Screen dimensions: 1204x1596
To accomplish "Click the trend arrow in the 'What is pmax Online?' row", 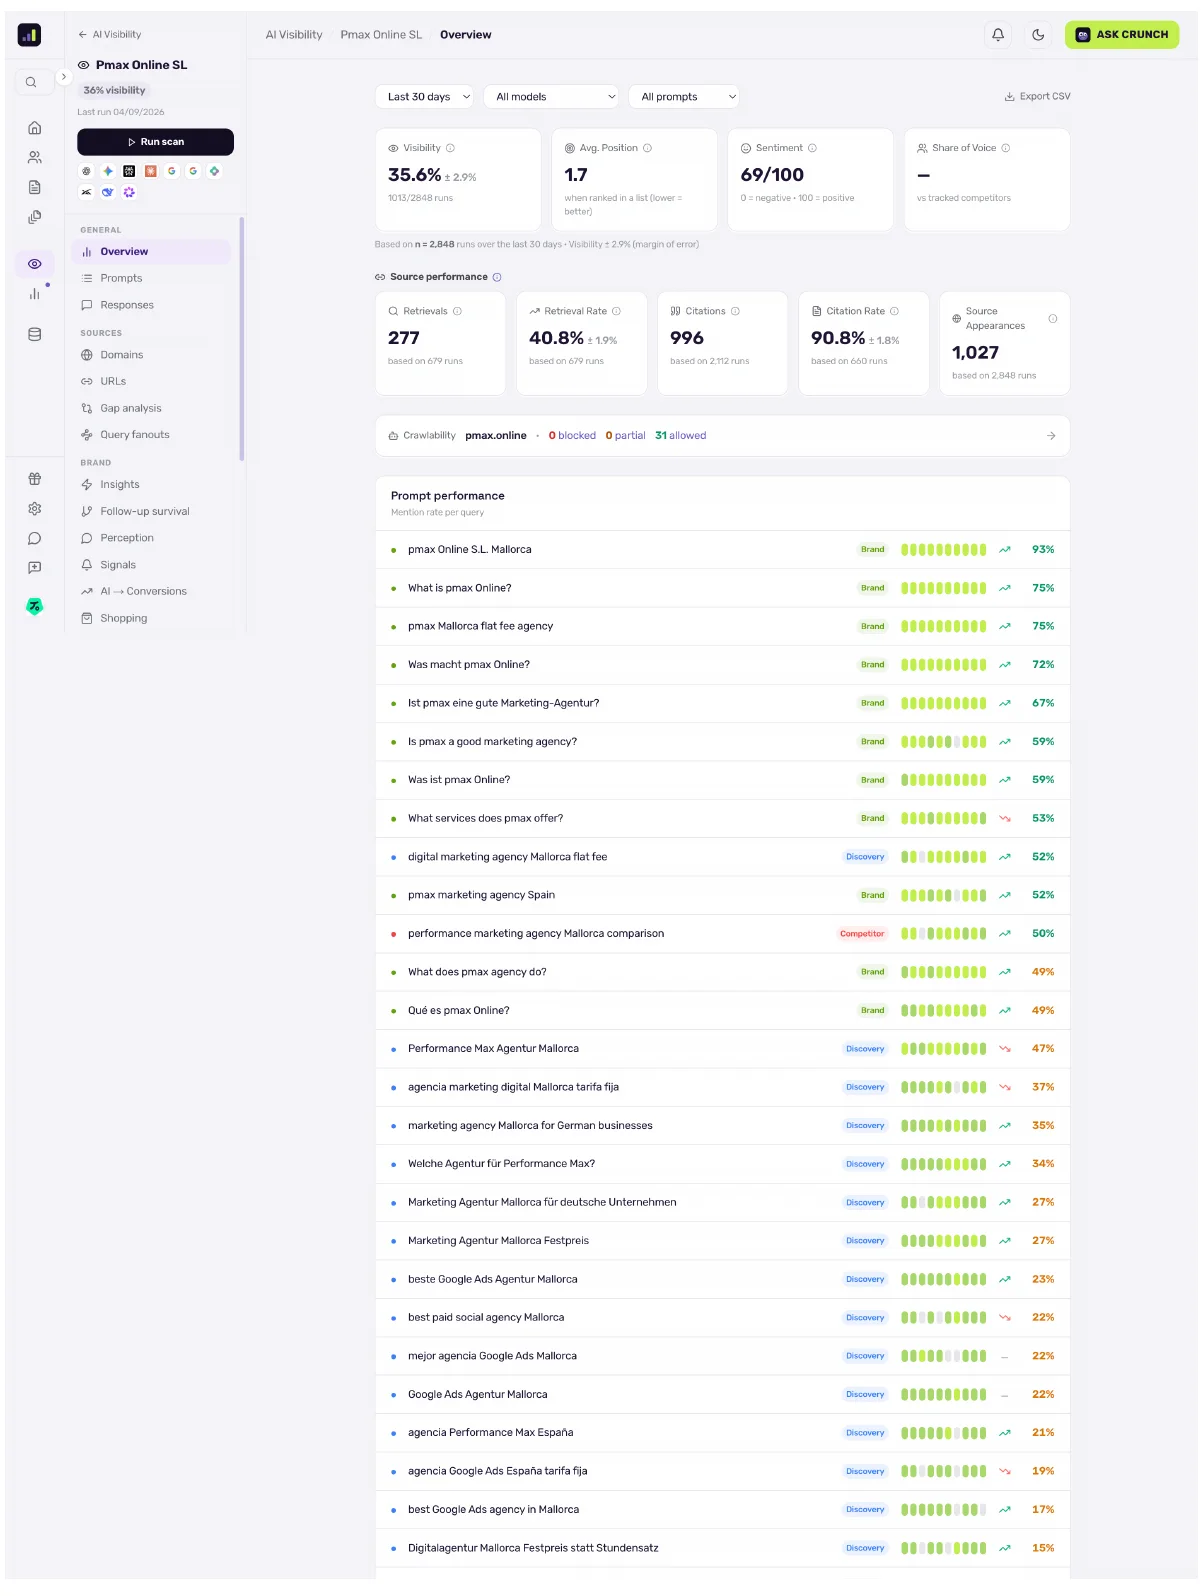I will click(1005, 588).
